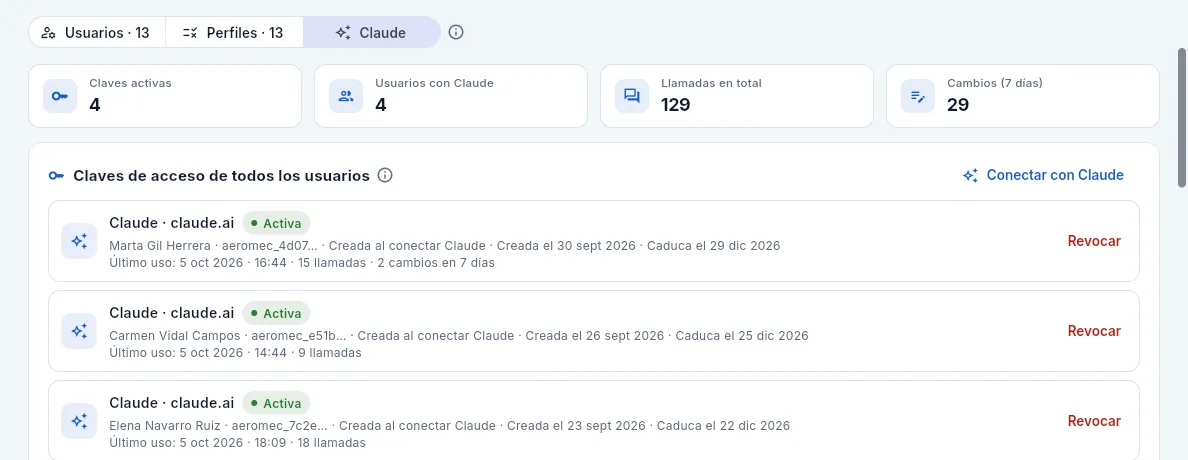This screenshot has height=460, width=1188.
Task: Revoke Carmen Vidal Campos's access key
Action: point(1094,331)
